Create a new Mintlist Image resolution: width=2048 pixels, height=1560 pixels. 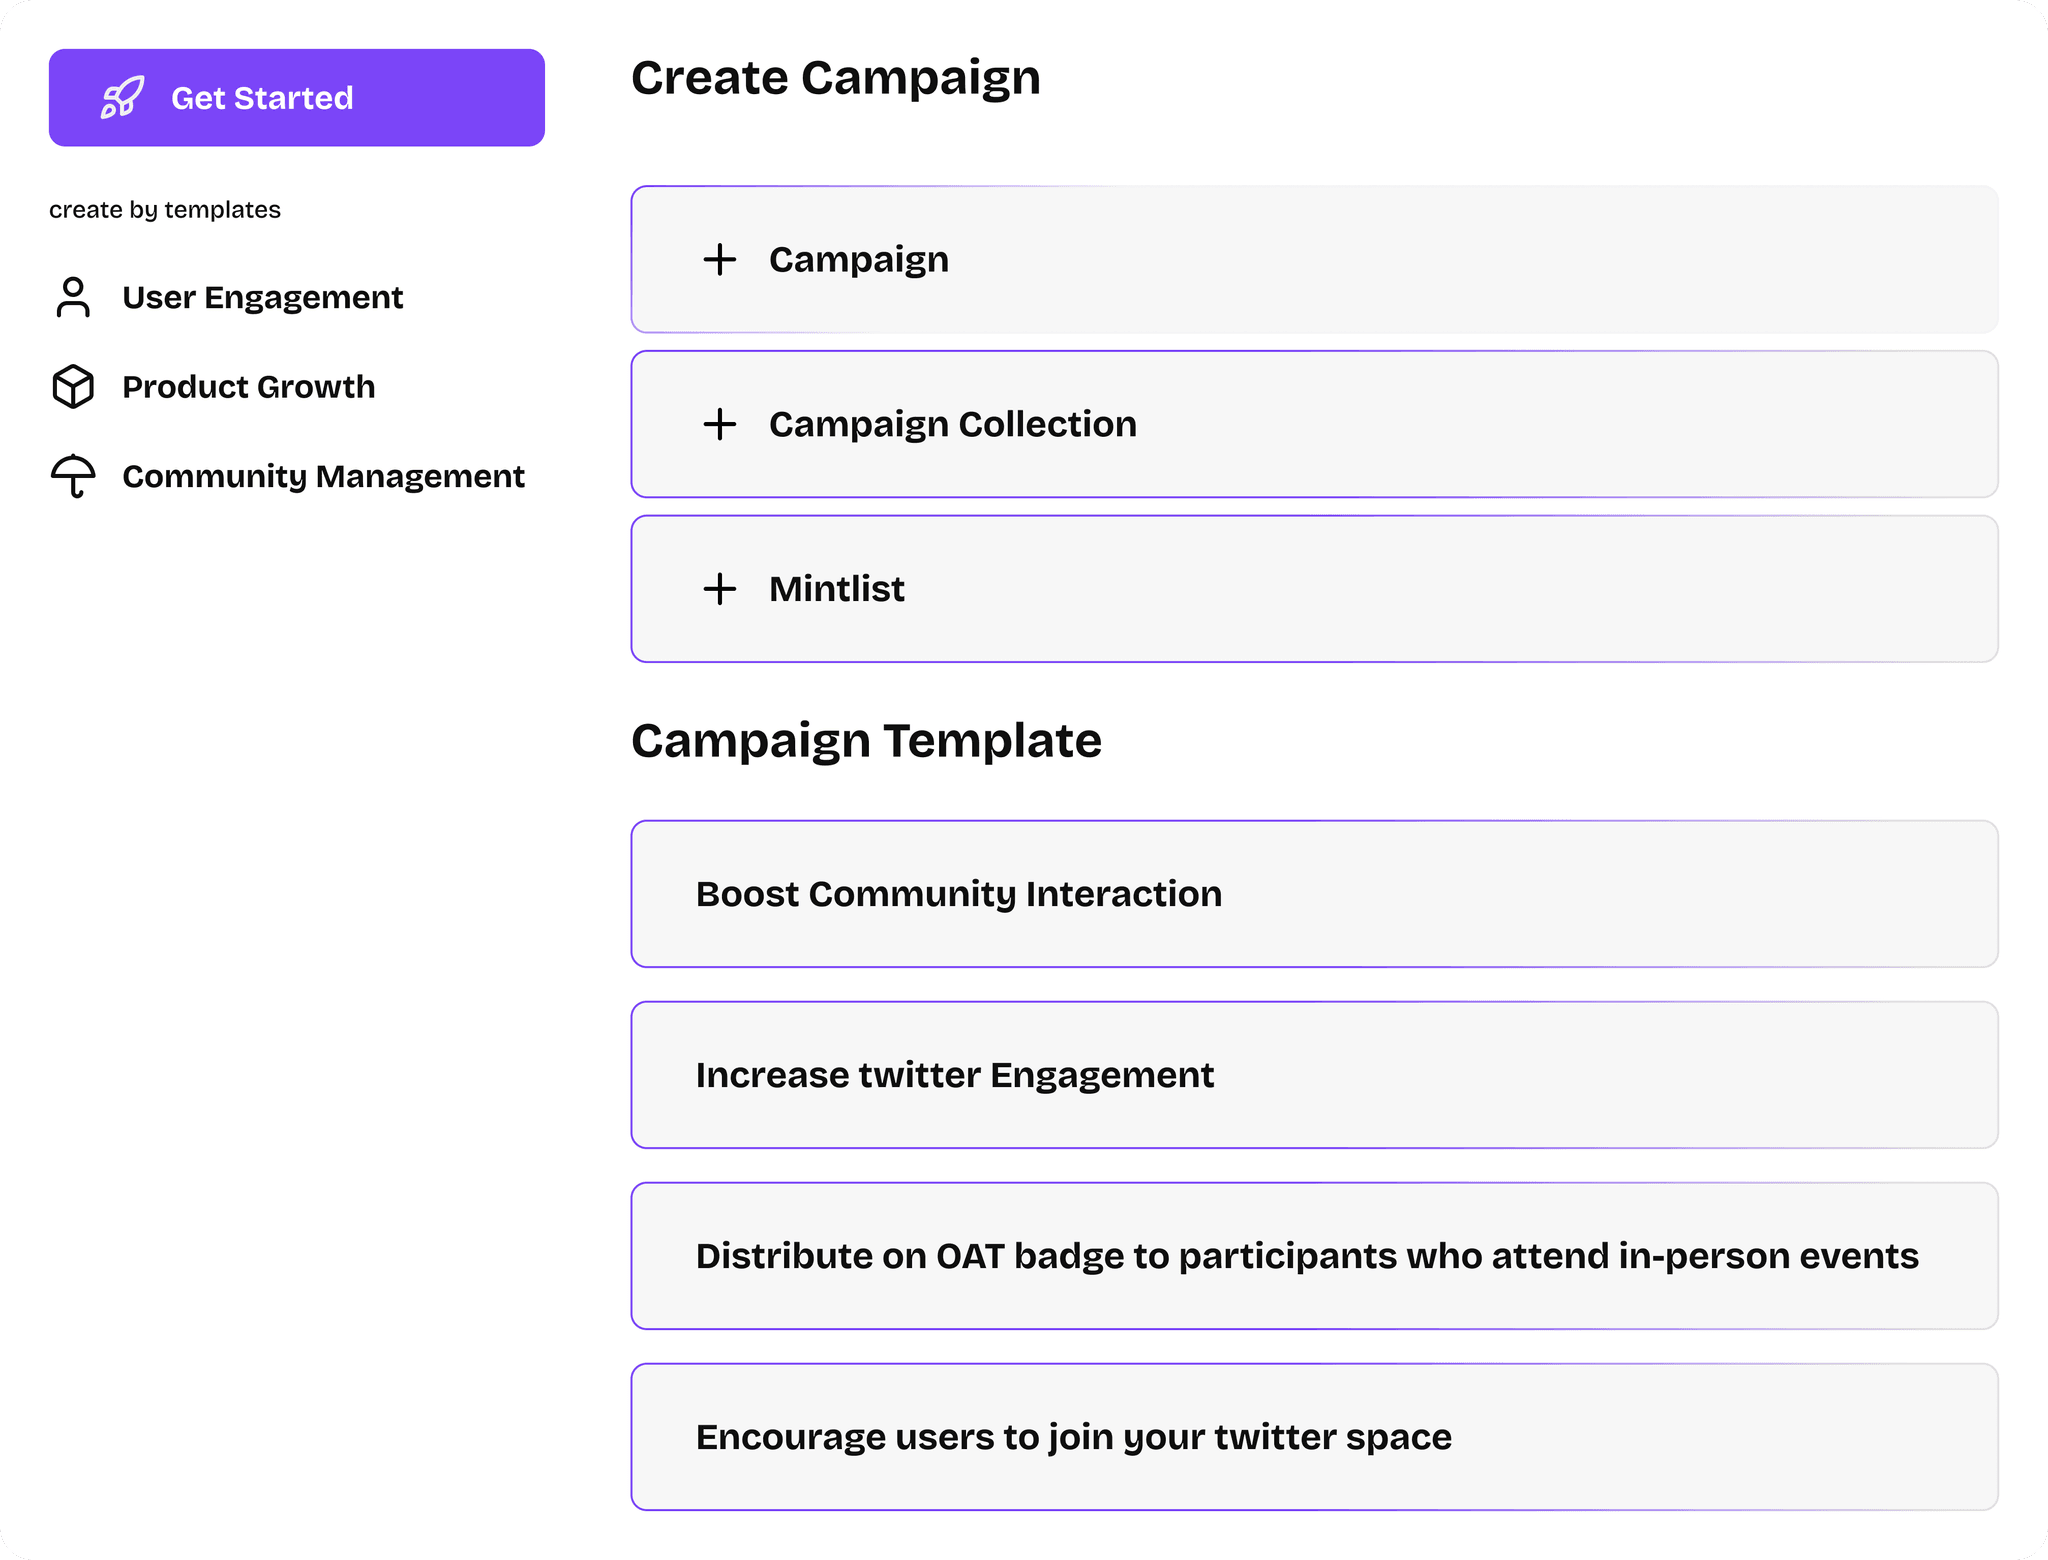1313,589
